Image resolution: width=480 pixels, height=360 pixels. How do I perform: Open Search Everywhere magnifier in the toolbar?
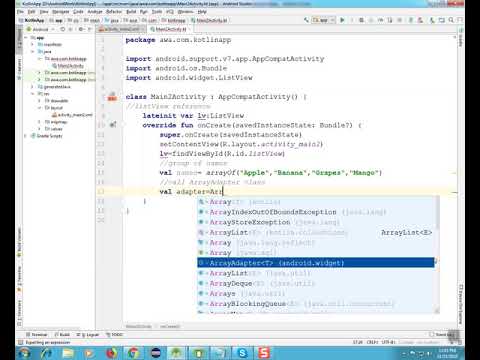[x=451, y=20]
